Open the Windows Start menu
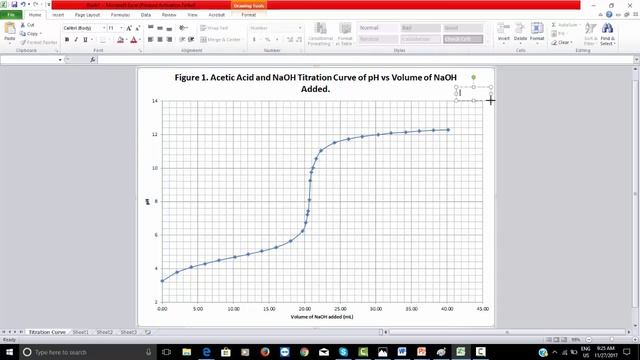Screen dimensions: 640x360 [9, 352]
